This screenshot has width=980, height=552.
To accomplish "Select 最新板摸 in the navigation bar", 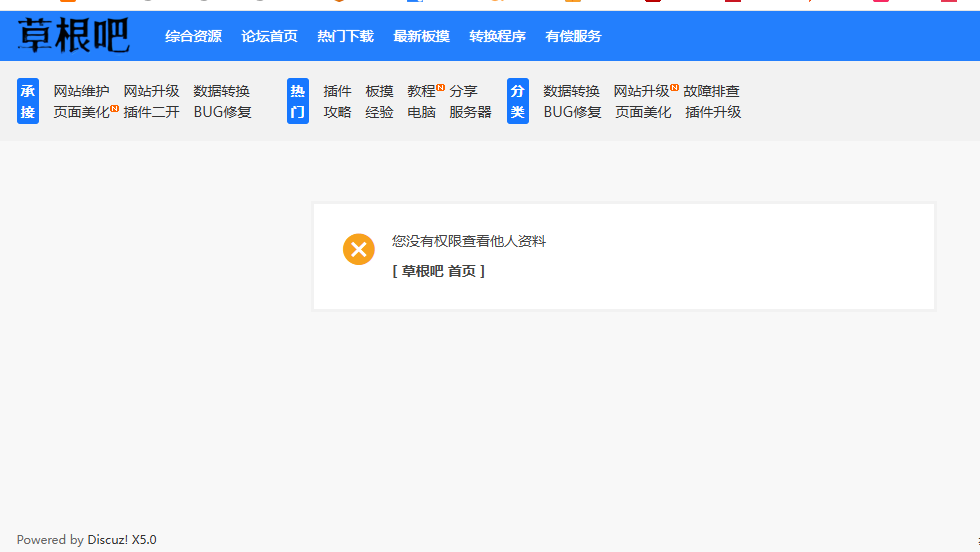I will (x=421, y=36).
